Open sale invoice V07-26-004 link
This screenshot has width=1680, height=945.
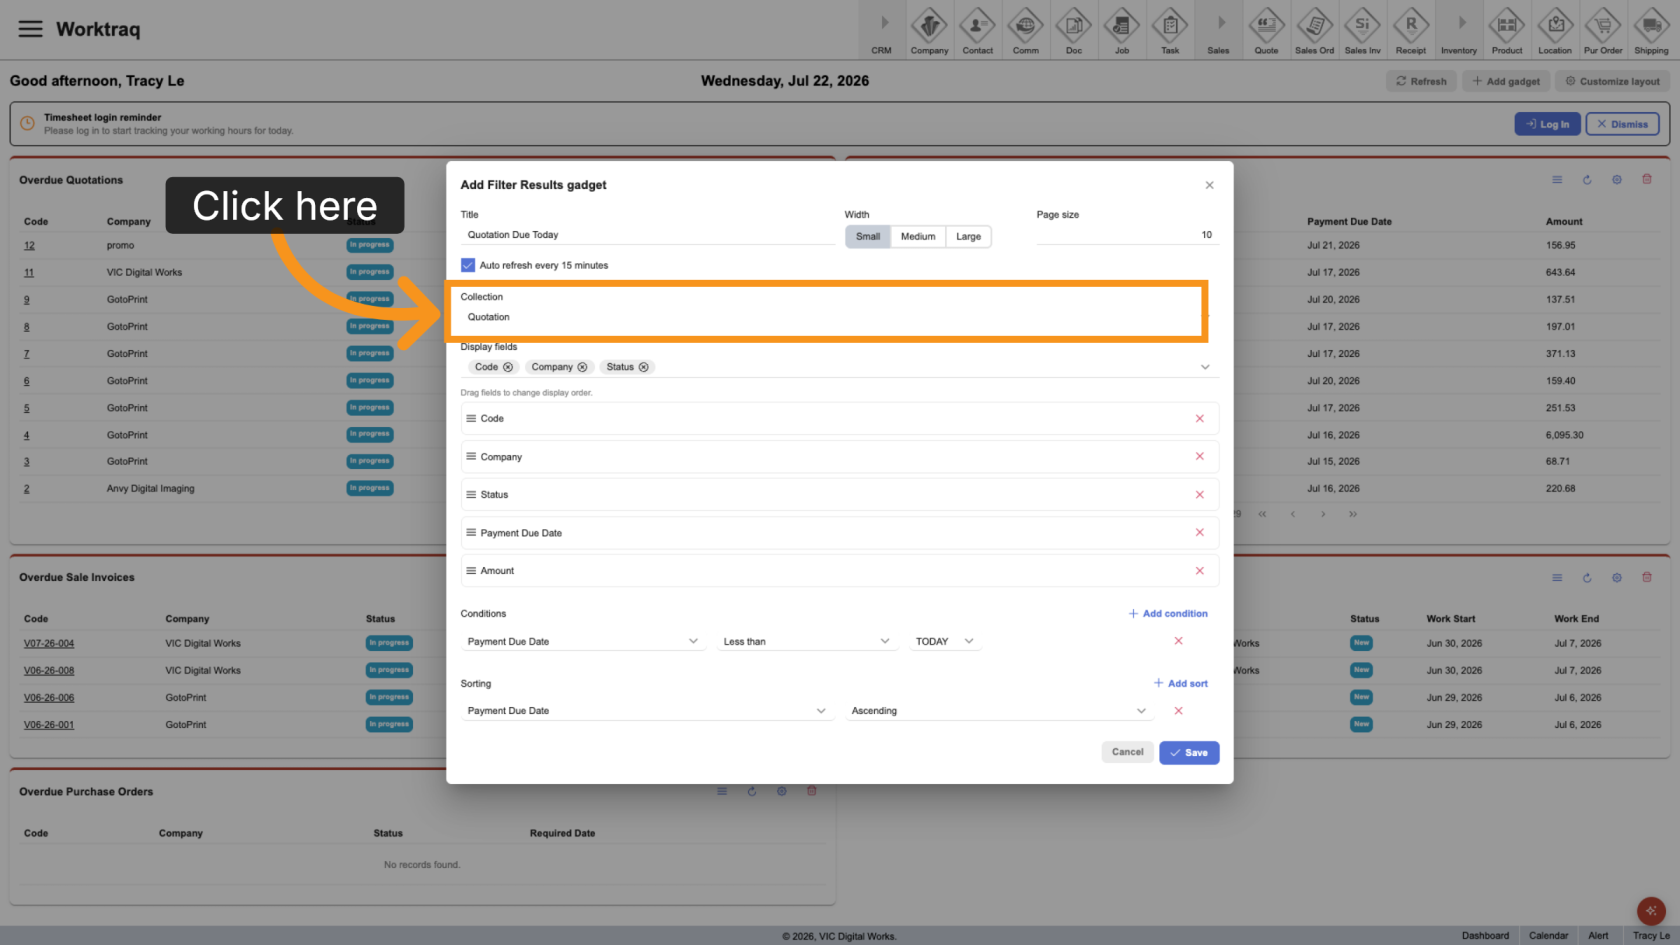coord(49,644)
